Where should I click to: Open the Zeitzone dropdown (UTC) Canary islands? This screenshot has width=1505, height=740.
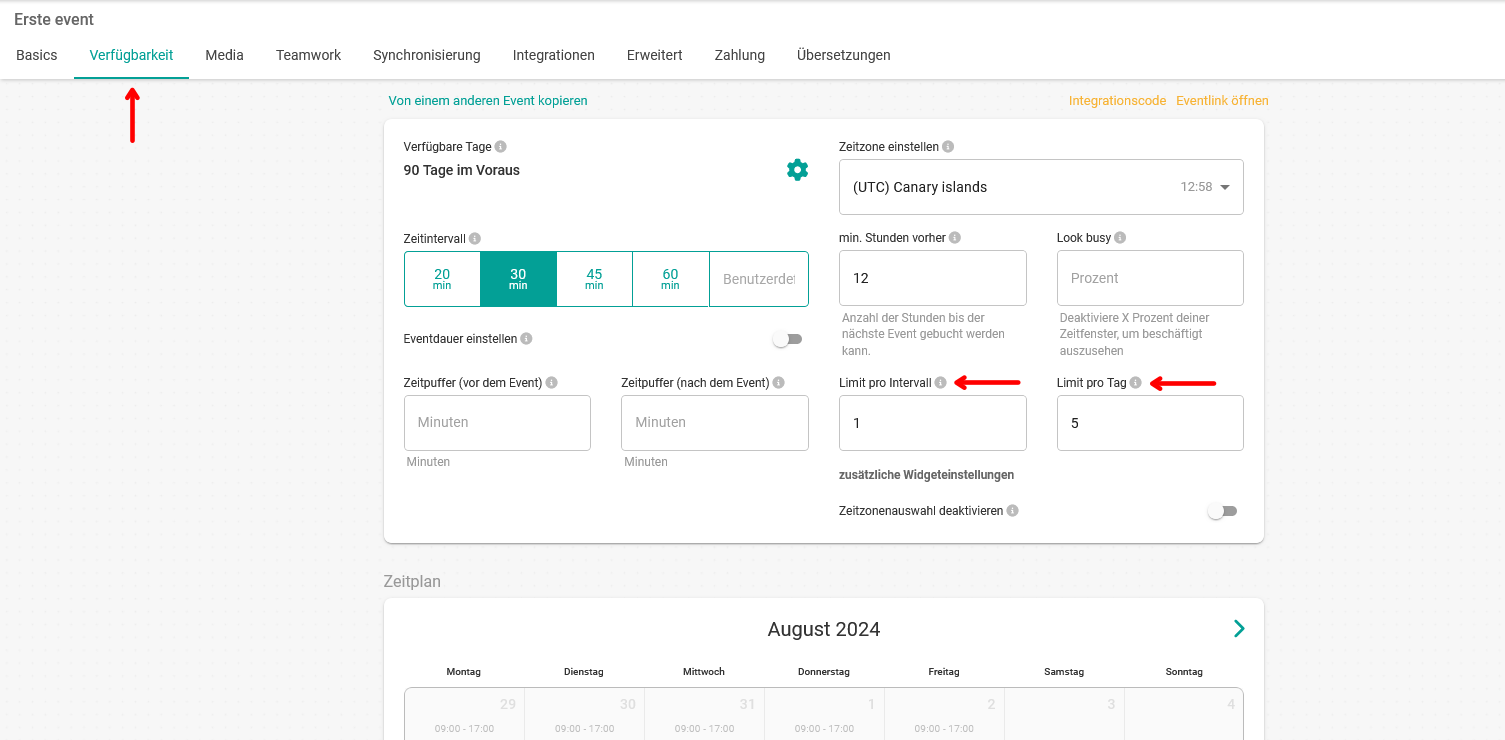[1041, 187]
